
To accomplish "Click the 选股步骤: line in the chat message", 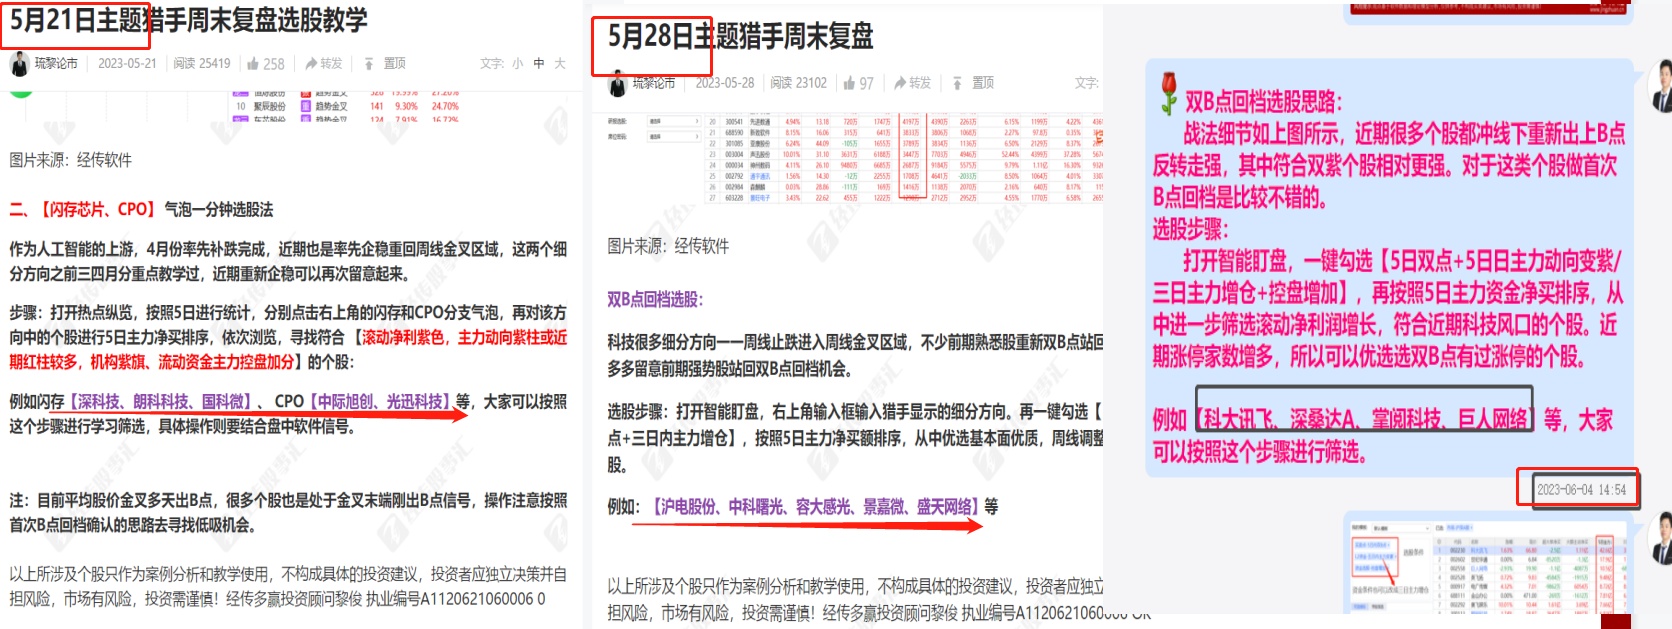I will [x=1191, y=229].
